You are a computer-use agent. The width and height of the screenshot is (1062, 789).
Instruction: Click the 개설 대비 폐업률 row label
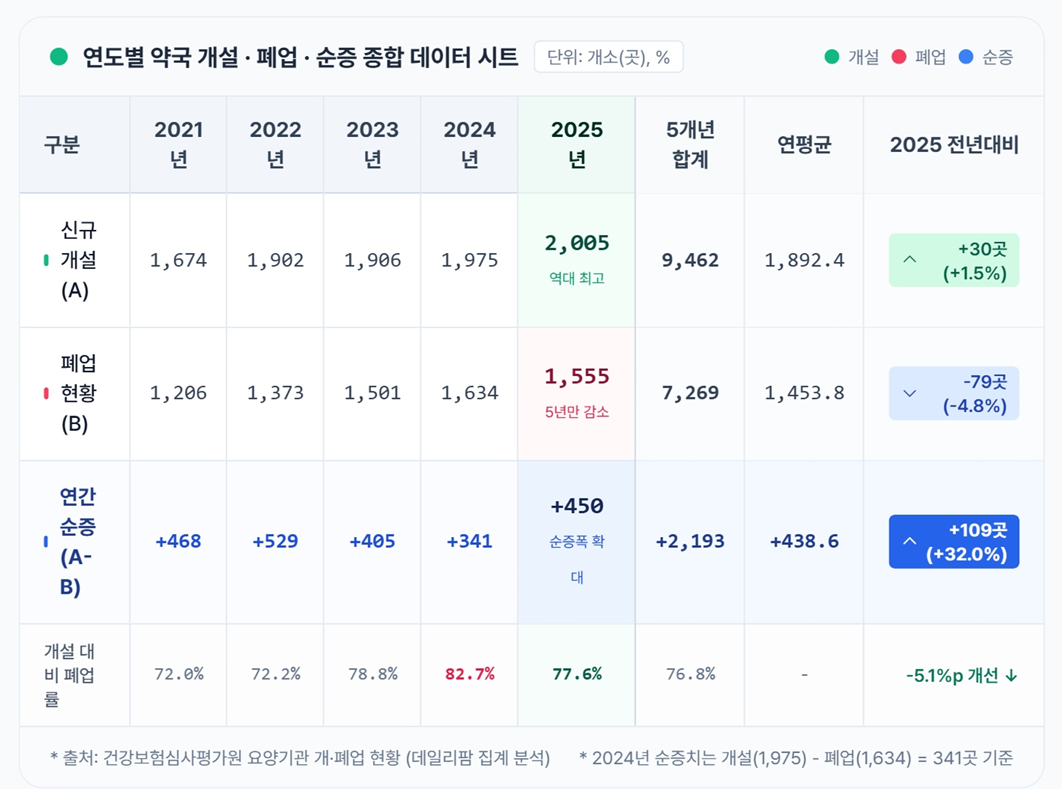click(x=69, y=675)
